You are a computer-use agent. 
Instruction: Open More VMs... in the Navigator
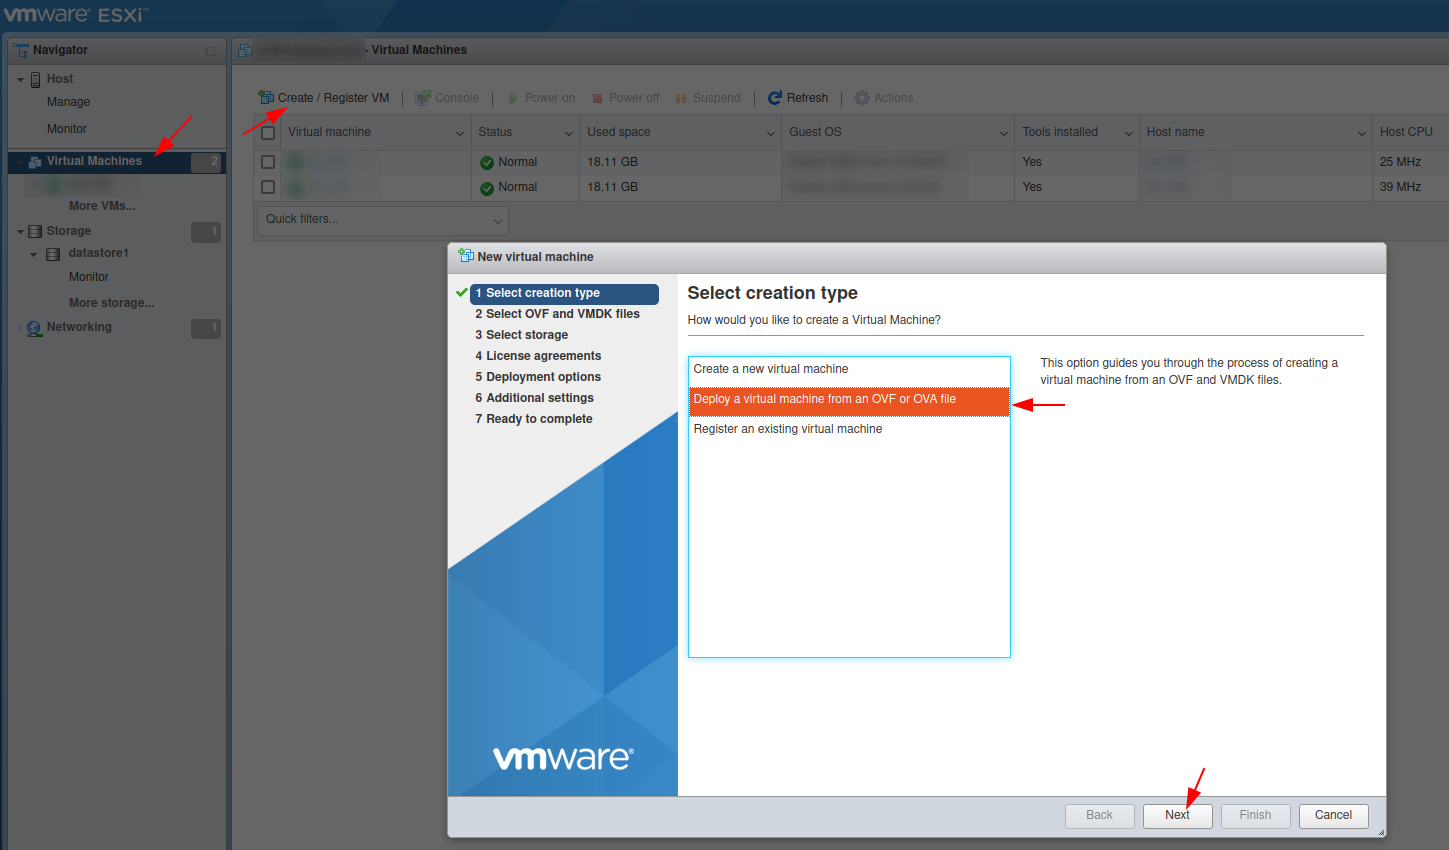[x=102, y=206]
